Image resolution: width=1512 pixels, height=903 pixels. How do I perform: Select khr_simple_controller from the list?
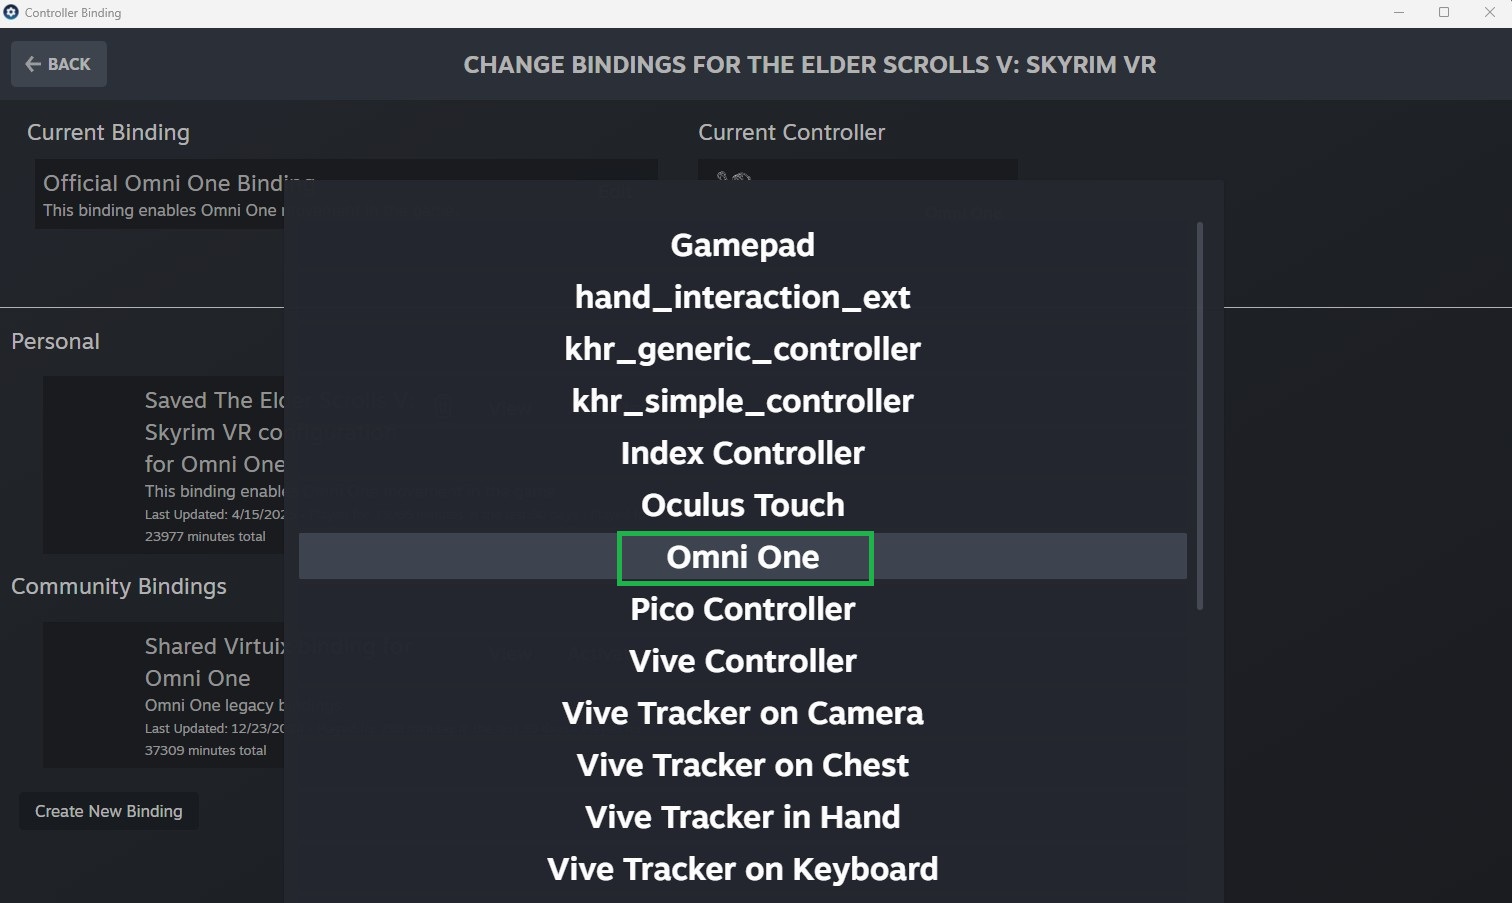click(x=742, y=401)
